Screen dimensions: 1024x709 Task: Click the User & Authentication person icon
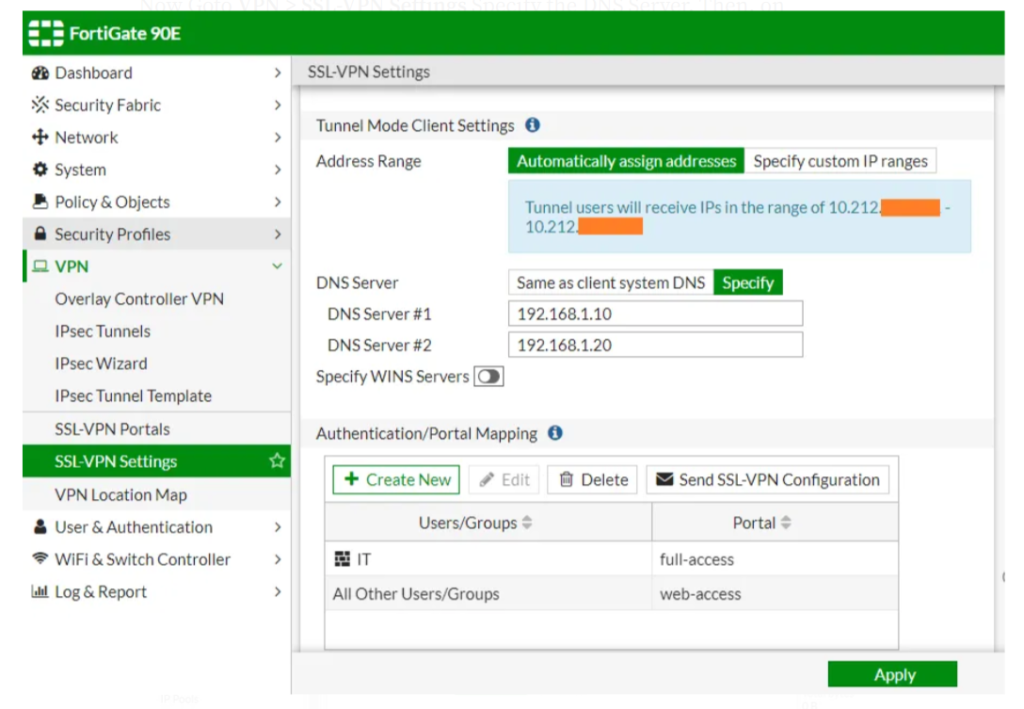(x=40, y=527)
